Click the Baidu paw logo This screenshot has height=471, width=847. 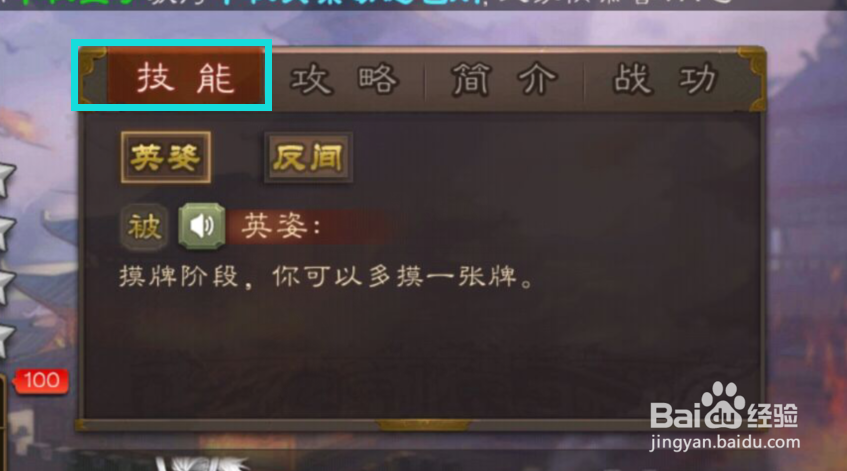(x=723, y=404)
